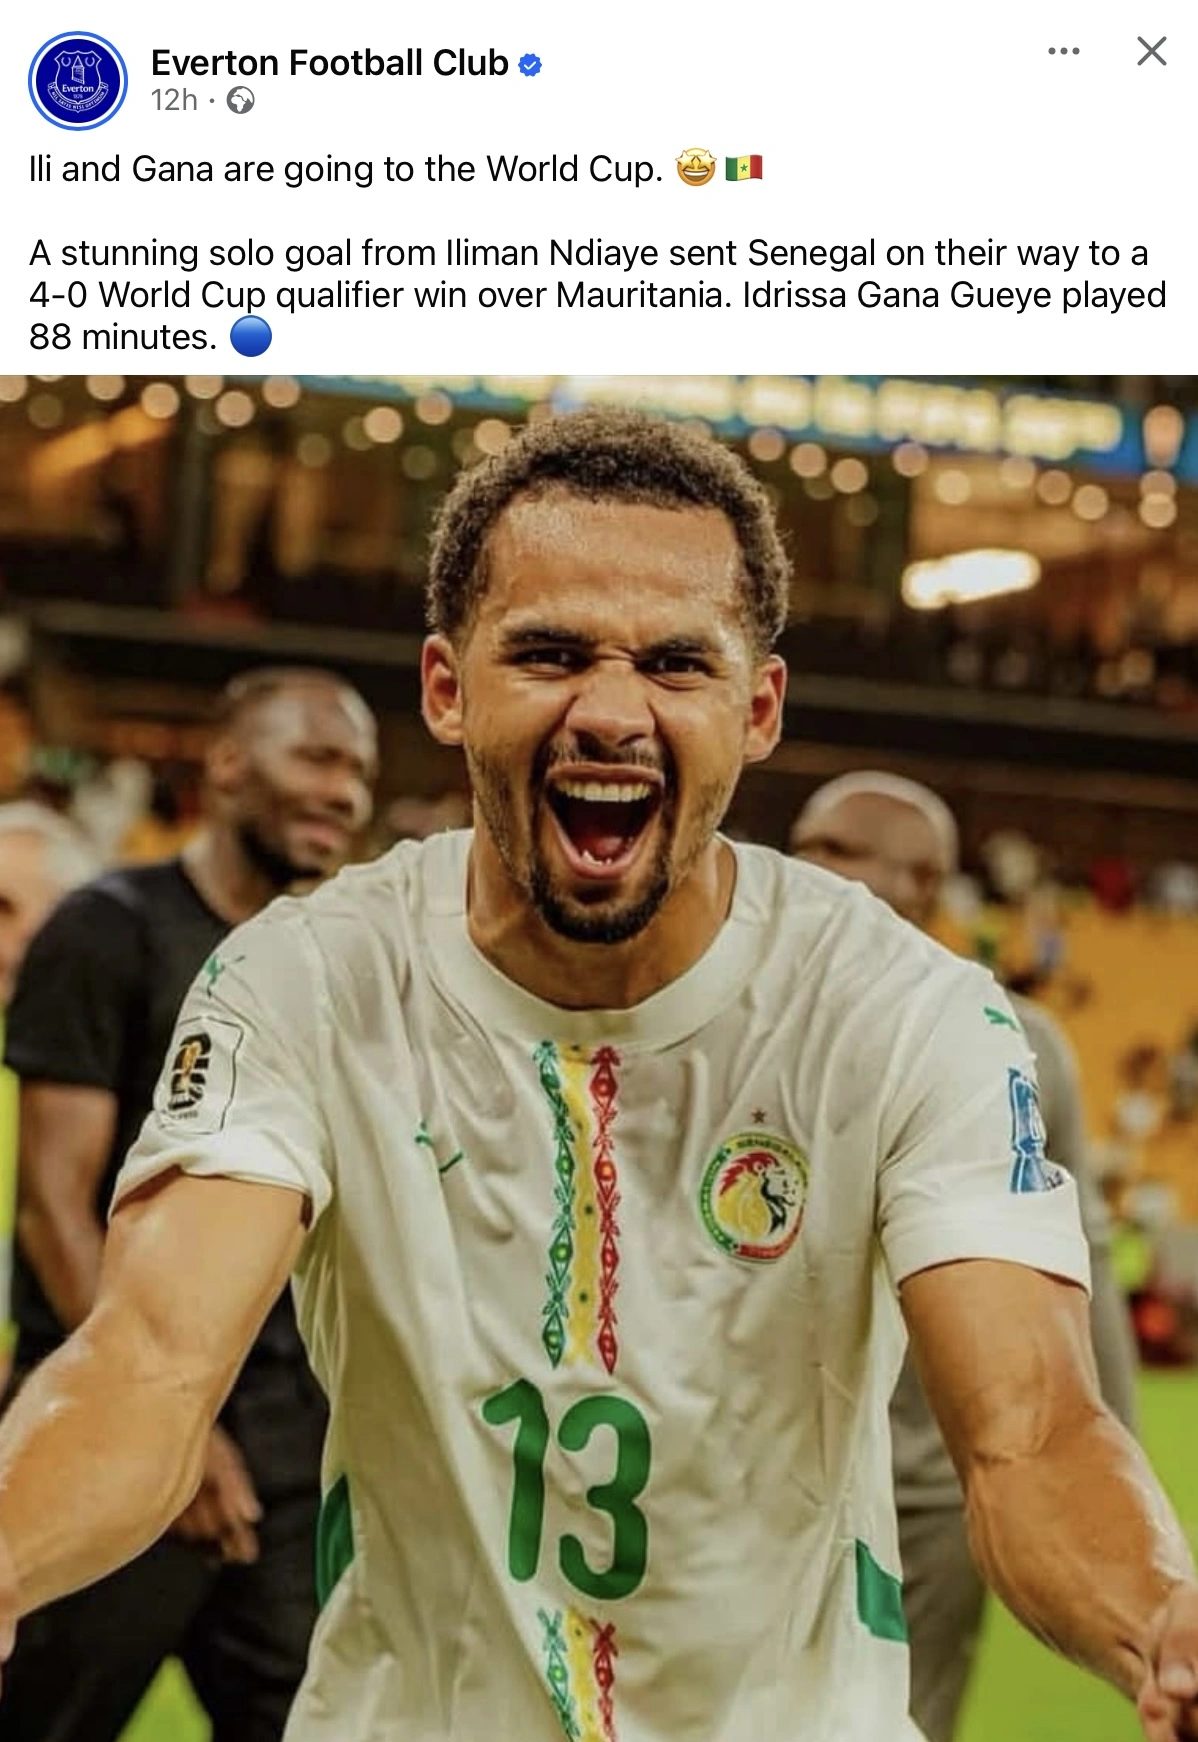Open the Everton crest profile picture
Image resolution: width=1198 pixels, height=1742 pixels.
coord(78,81)
